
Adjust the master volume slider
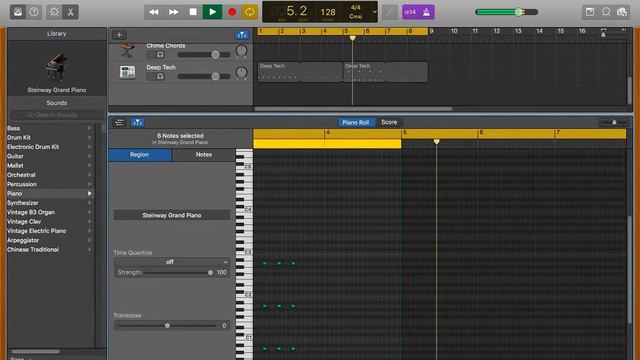click(x=507, y=12)
